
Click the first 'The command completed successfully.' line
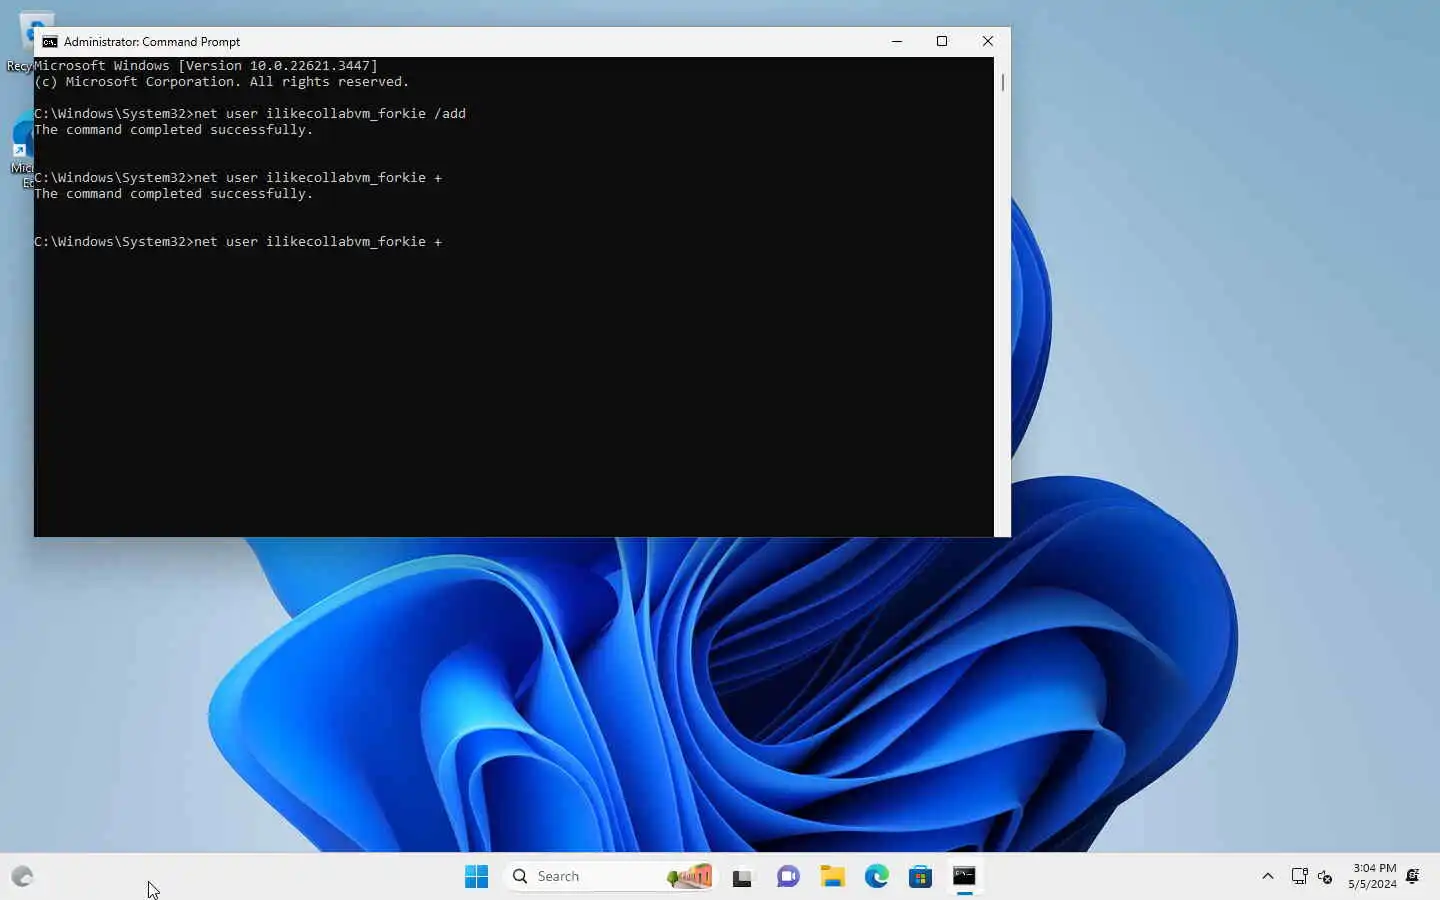coord(174,130)
